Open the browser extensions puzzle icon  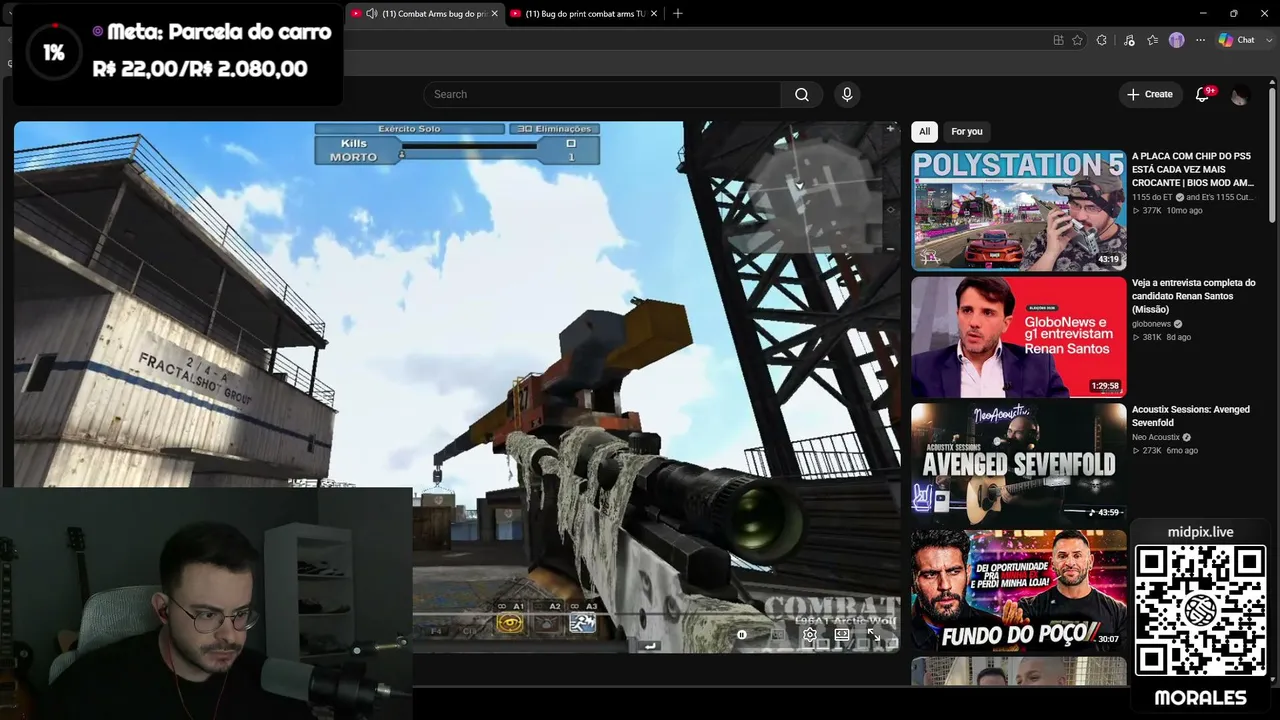click(1102, 40)
